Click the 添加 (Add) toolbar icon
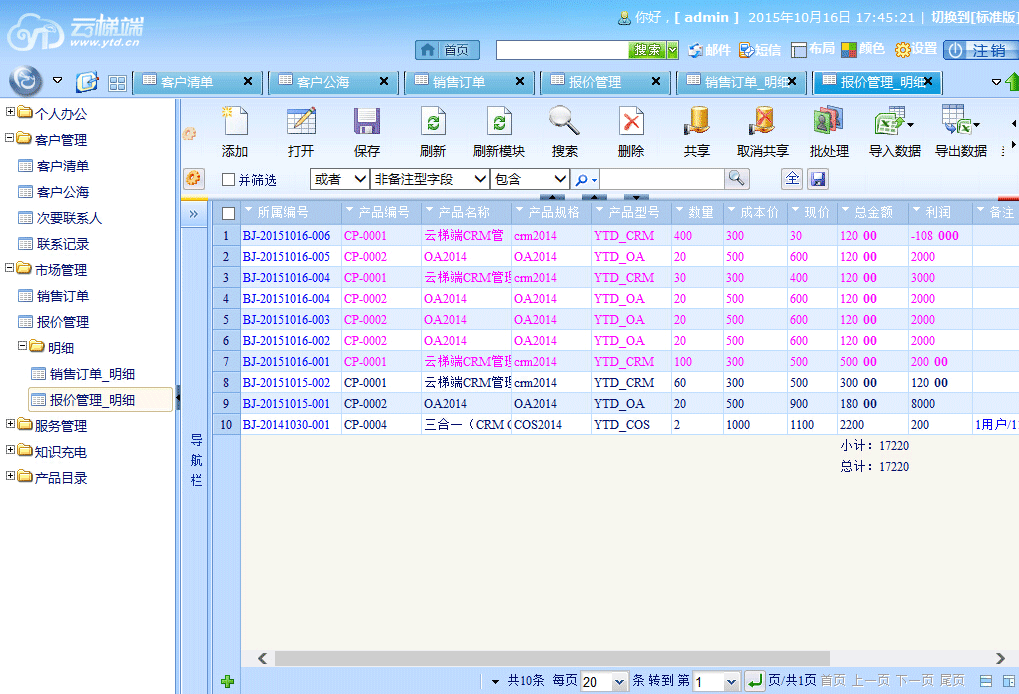The width and height of the screenshot is (1019, 694). click(235, 122)
